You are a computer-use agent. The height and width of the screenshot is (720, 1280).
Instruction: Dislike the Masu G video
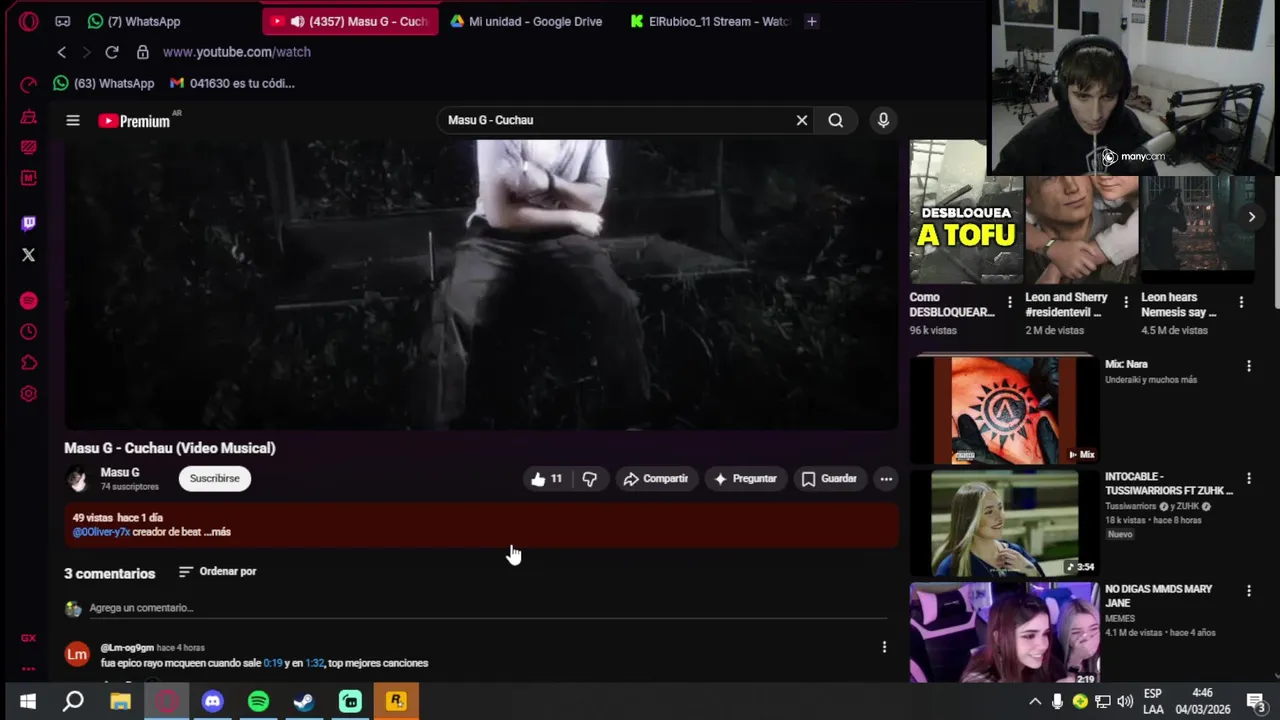point(590,479)
